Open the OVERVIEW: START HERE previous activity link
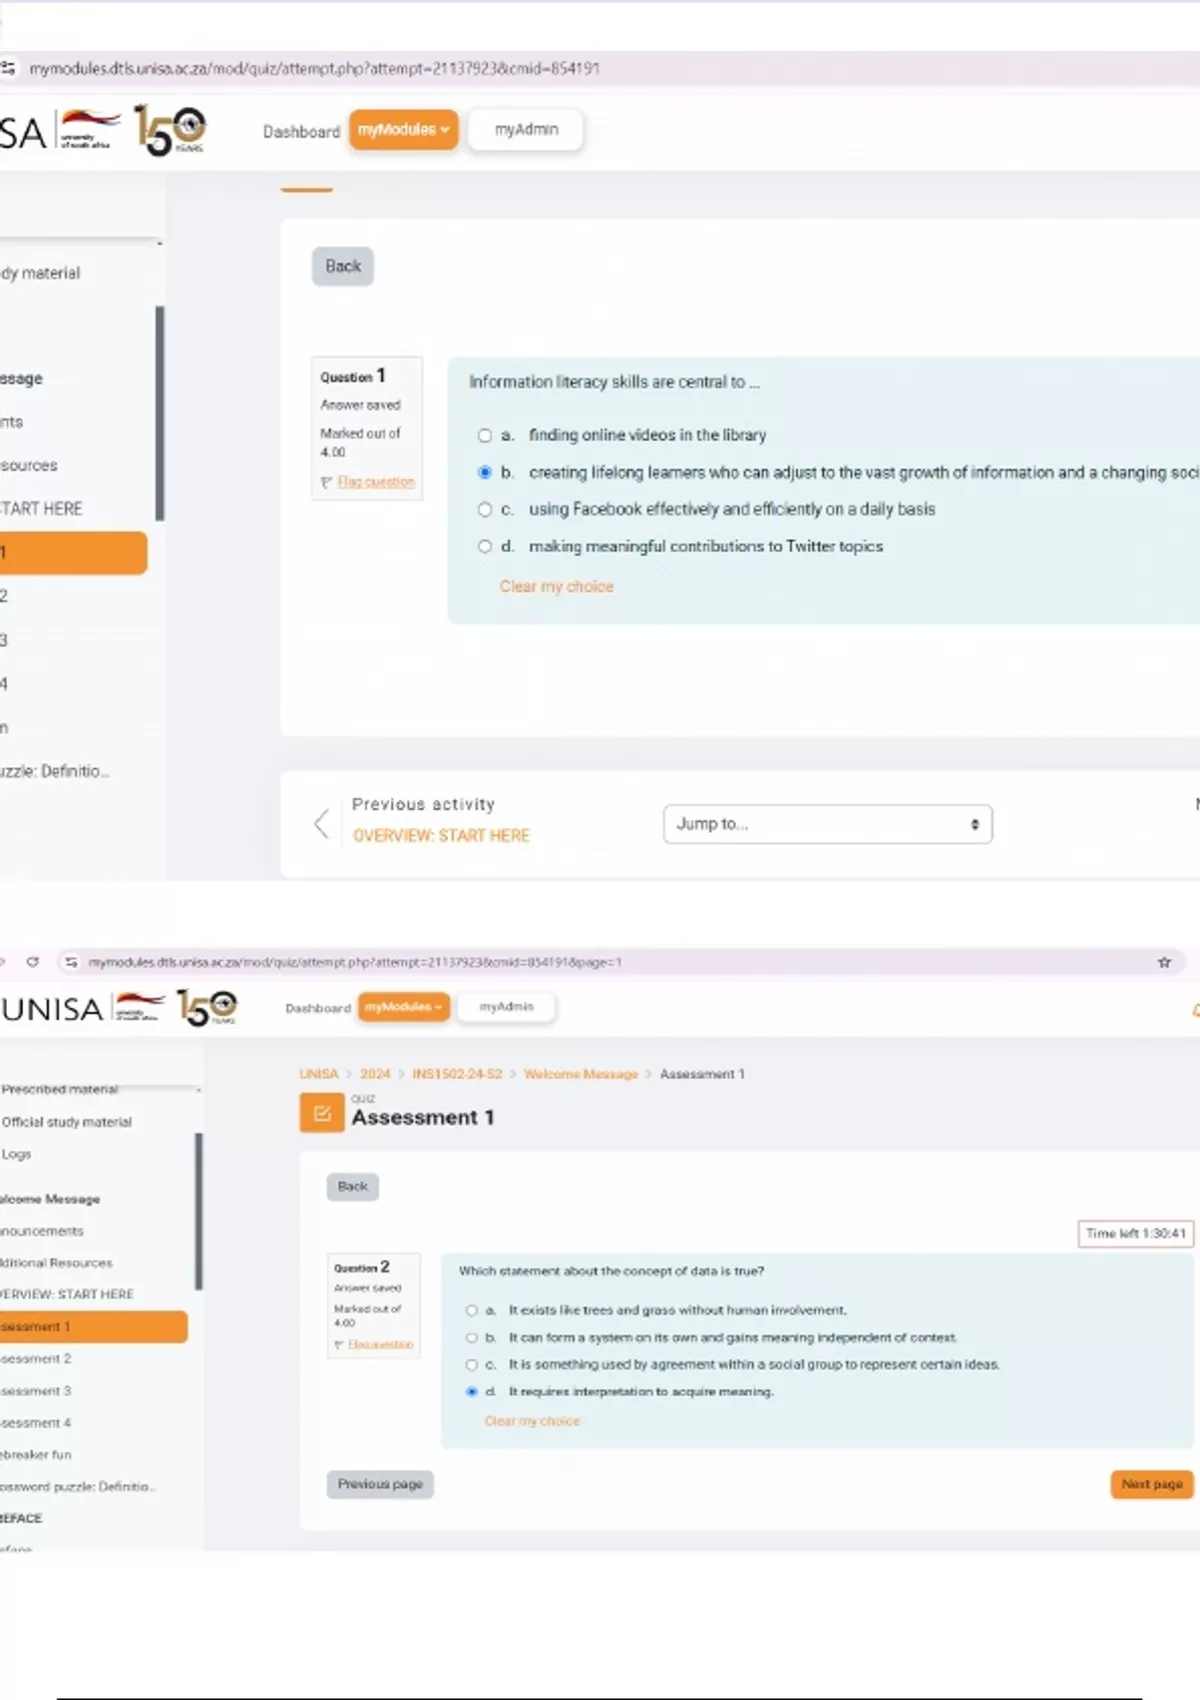The image size is (1200, 1700). pos(441,836)
